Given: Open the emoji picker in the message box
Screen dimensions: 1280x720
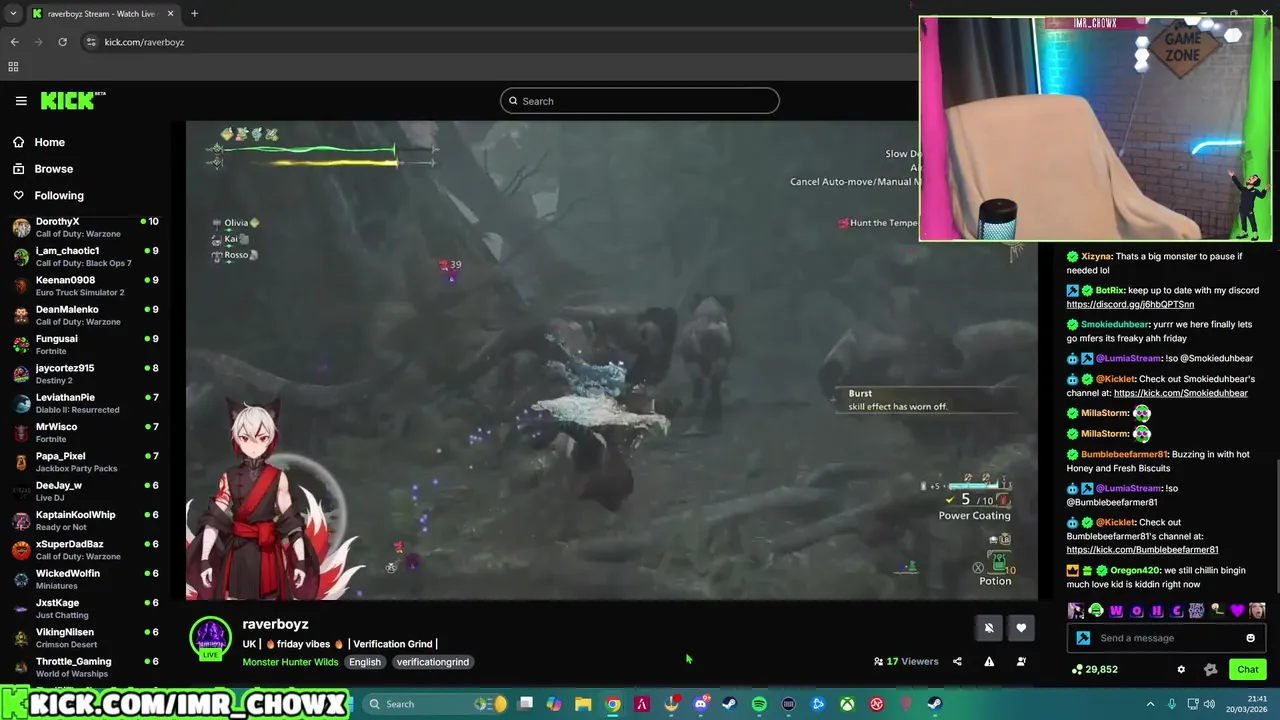Looking at the screenshot, I should pos(1250,638).
